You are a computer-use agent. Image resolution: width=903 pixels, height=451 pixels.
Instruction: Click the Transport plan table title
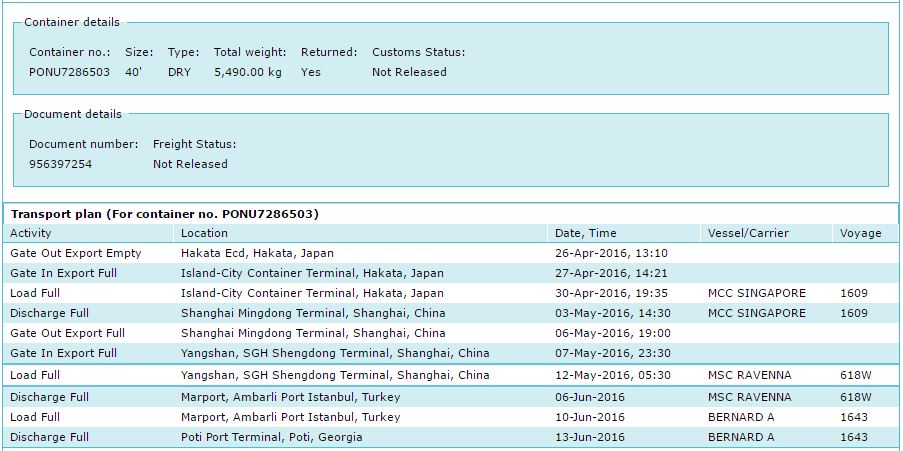165,214
